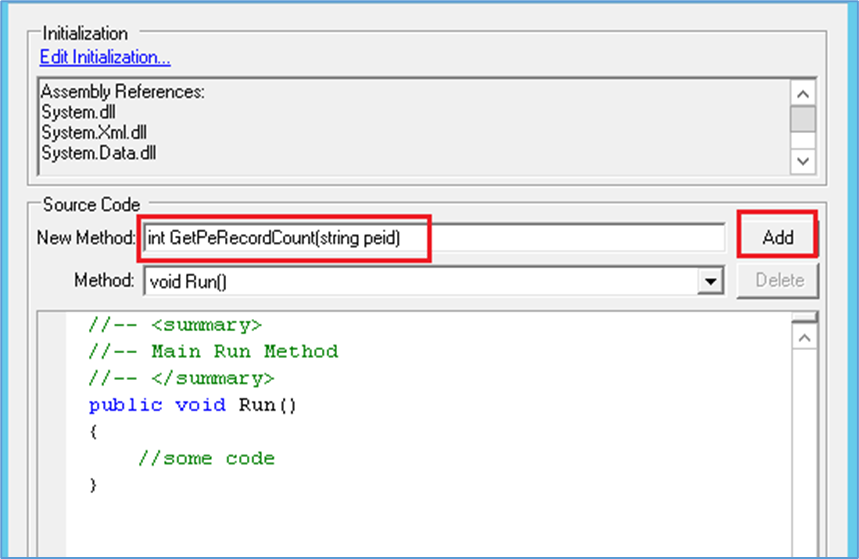The width and height of the screenshot is (859, 559).
Task: Click the Assembly References scrollbar thumb
Action: click(x=803, y=120)
